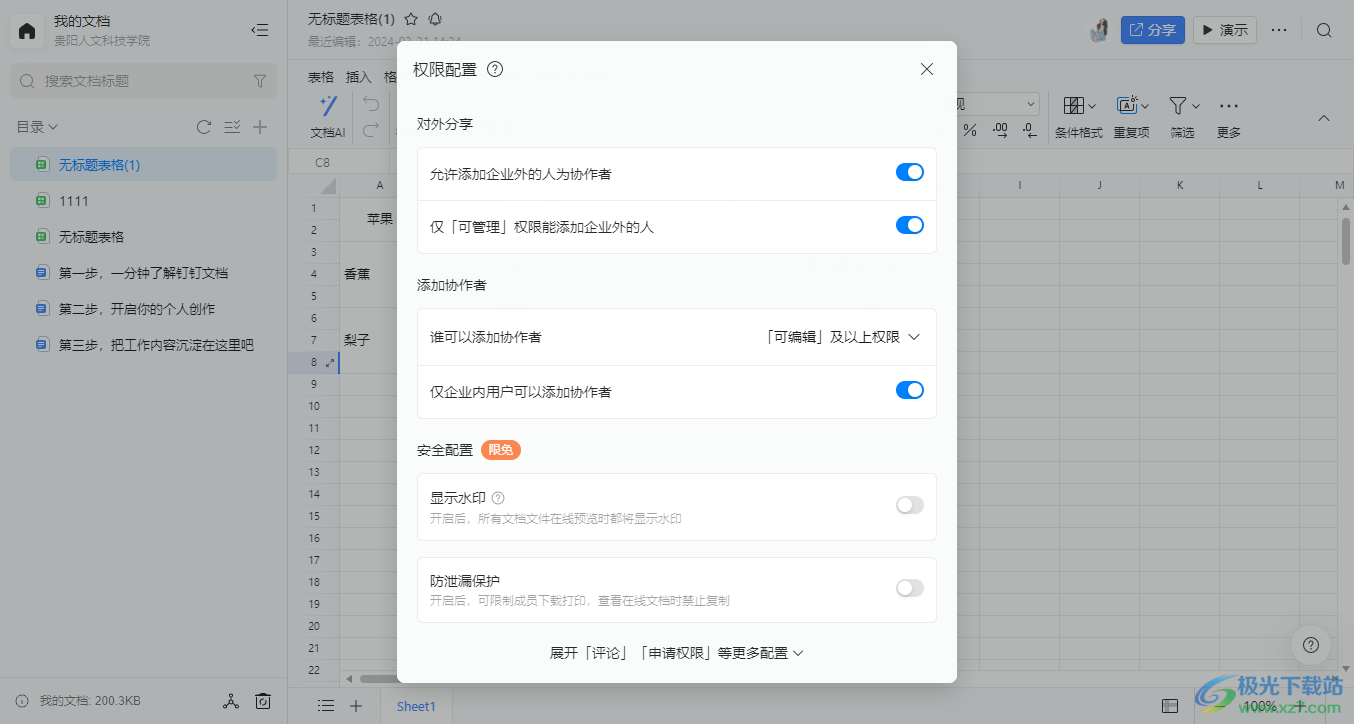Open the 表格 menu

pyautogui.click(x=321, y=77)
